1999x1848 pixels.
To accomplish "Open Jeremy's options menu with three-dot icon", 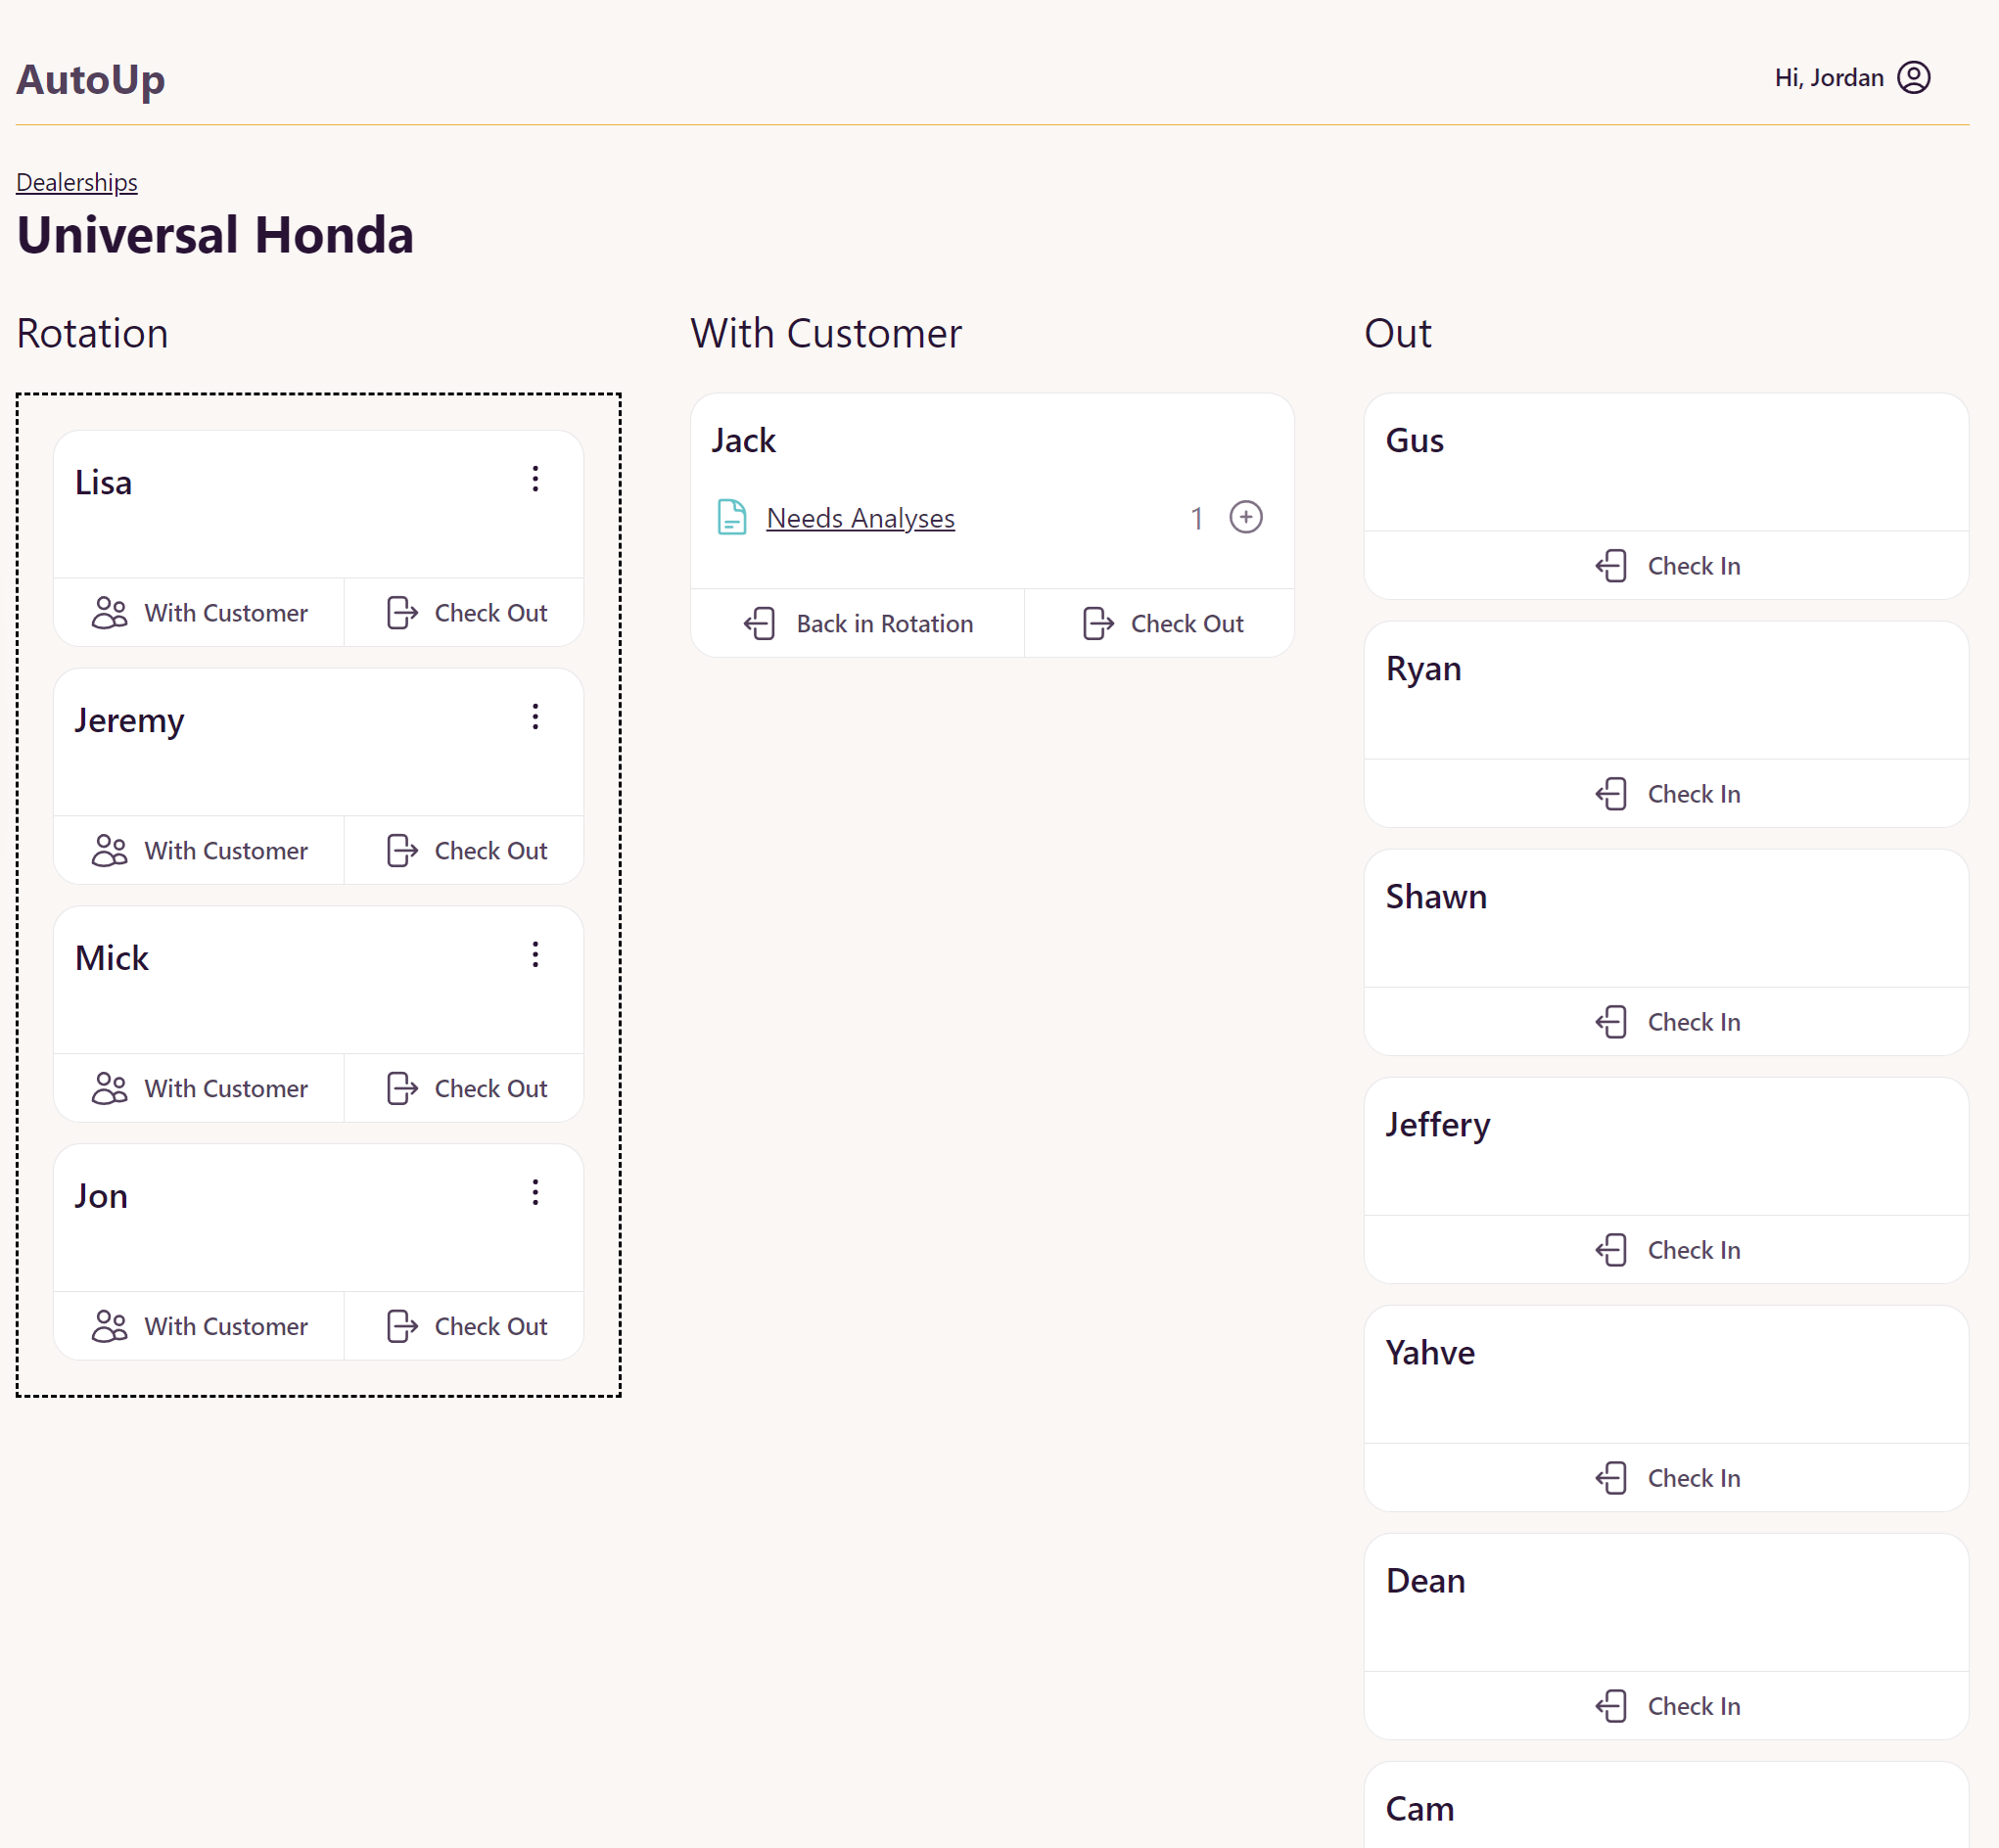I will click(x=535, y=716).
